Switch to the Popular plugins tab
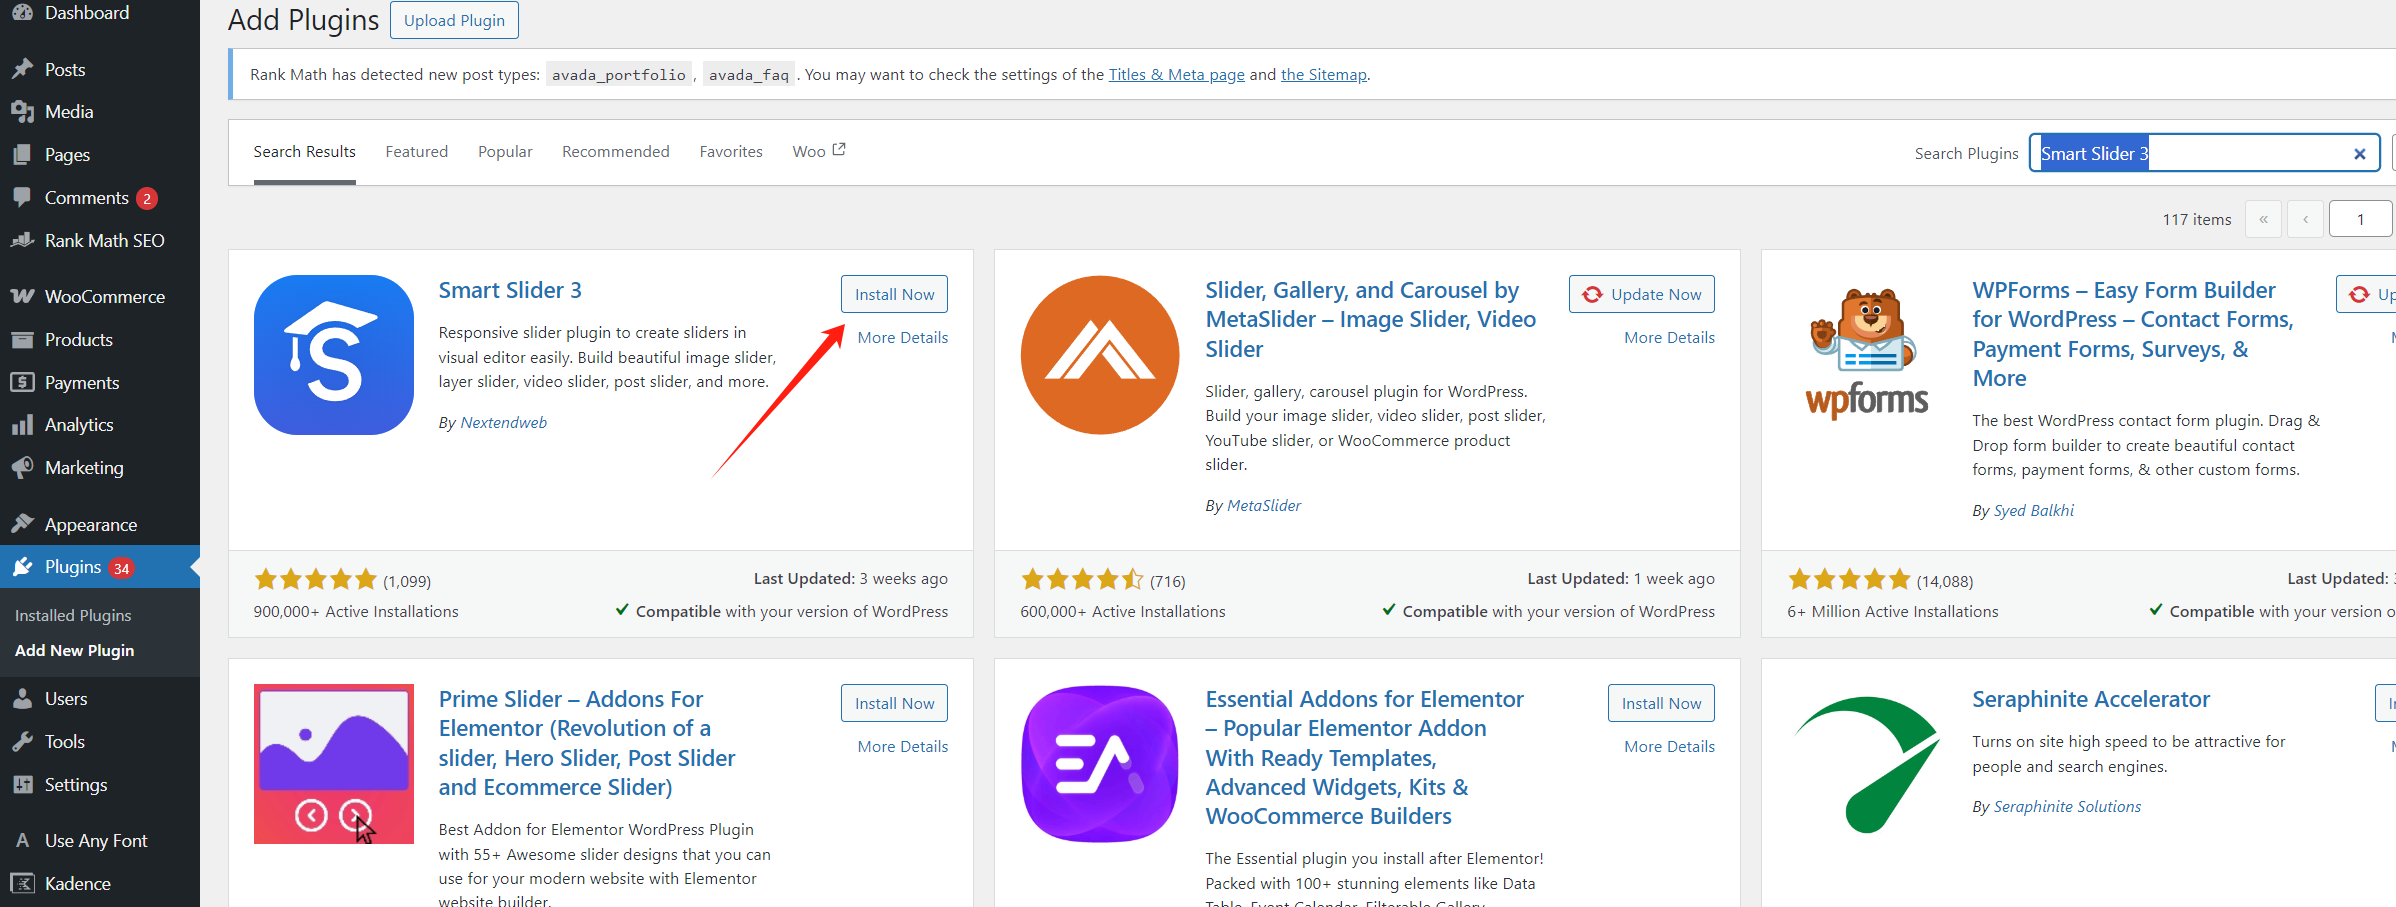This screenshot has width=2396, height=907. 505,152
